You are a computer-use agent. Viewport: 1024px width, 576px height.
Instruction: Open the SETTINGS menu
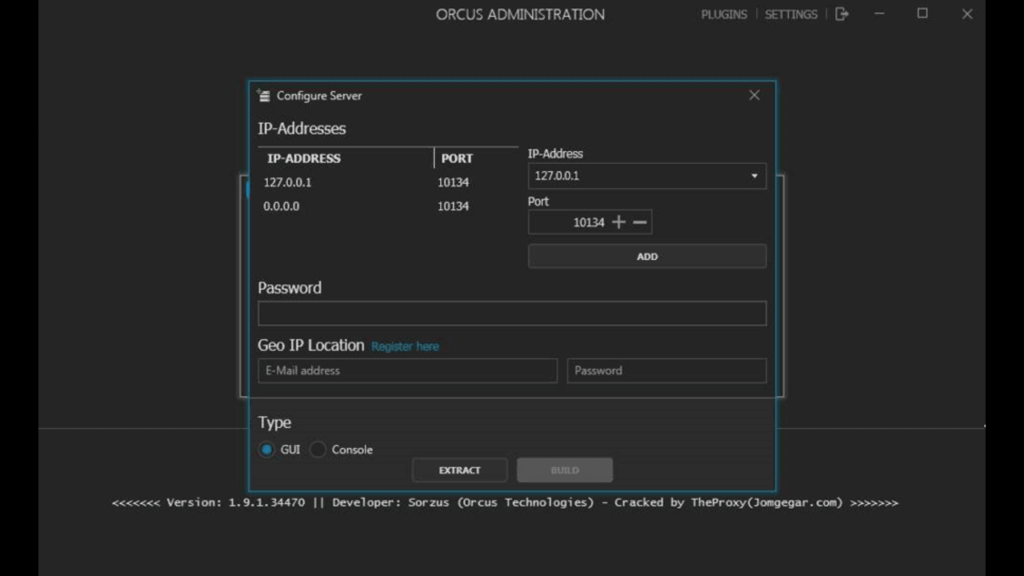tap(791, 14)
